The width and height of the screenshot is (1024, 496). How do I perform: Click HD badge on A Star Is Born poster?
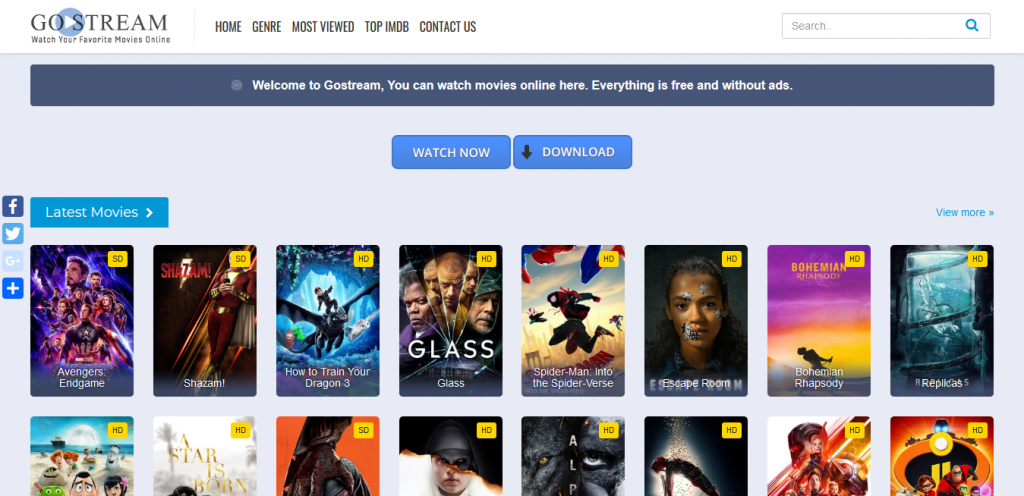coord(240,430)
